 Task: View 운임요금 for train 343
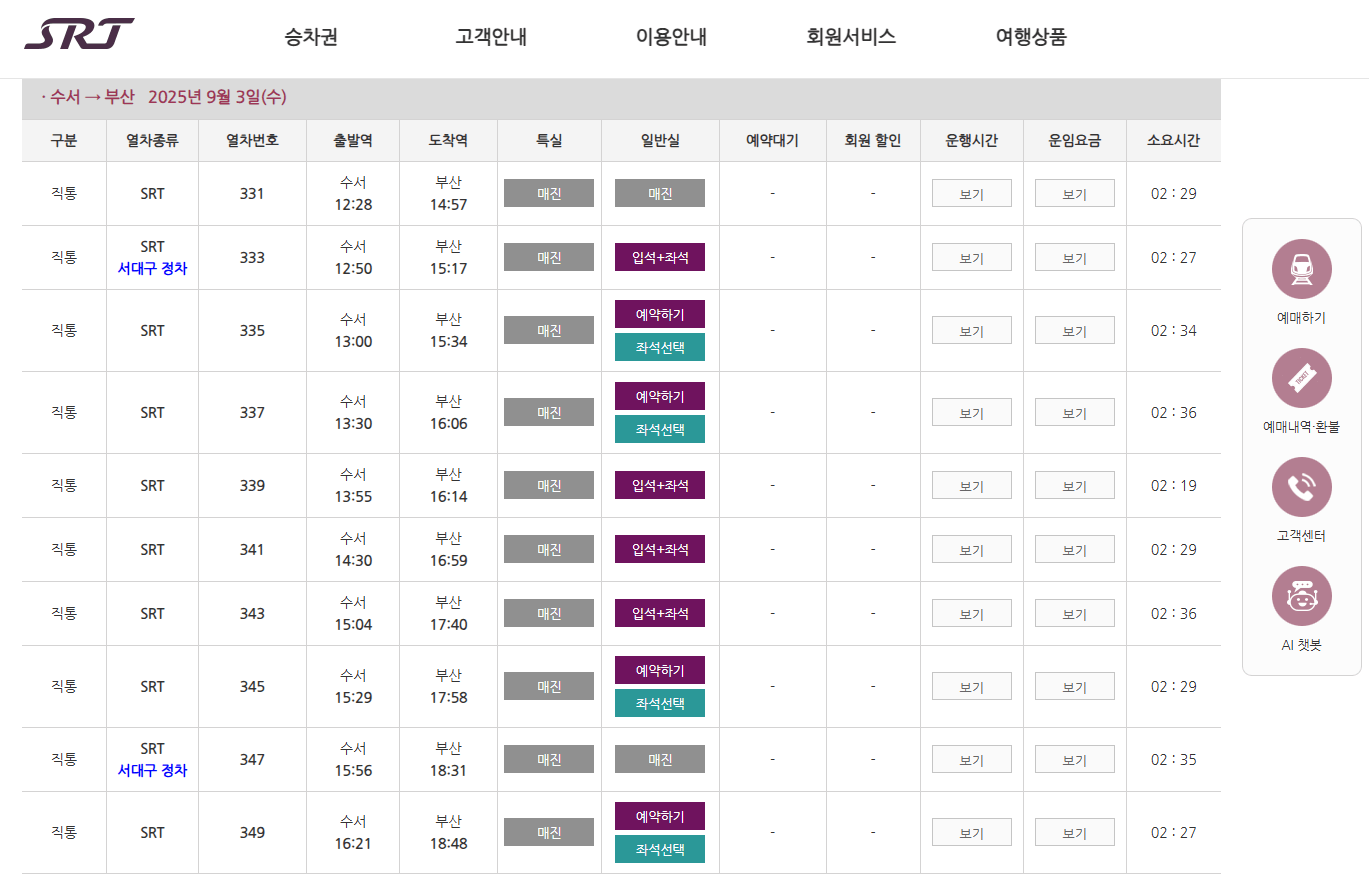tap(1075, 613)
